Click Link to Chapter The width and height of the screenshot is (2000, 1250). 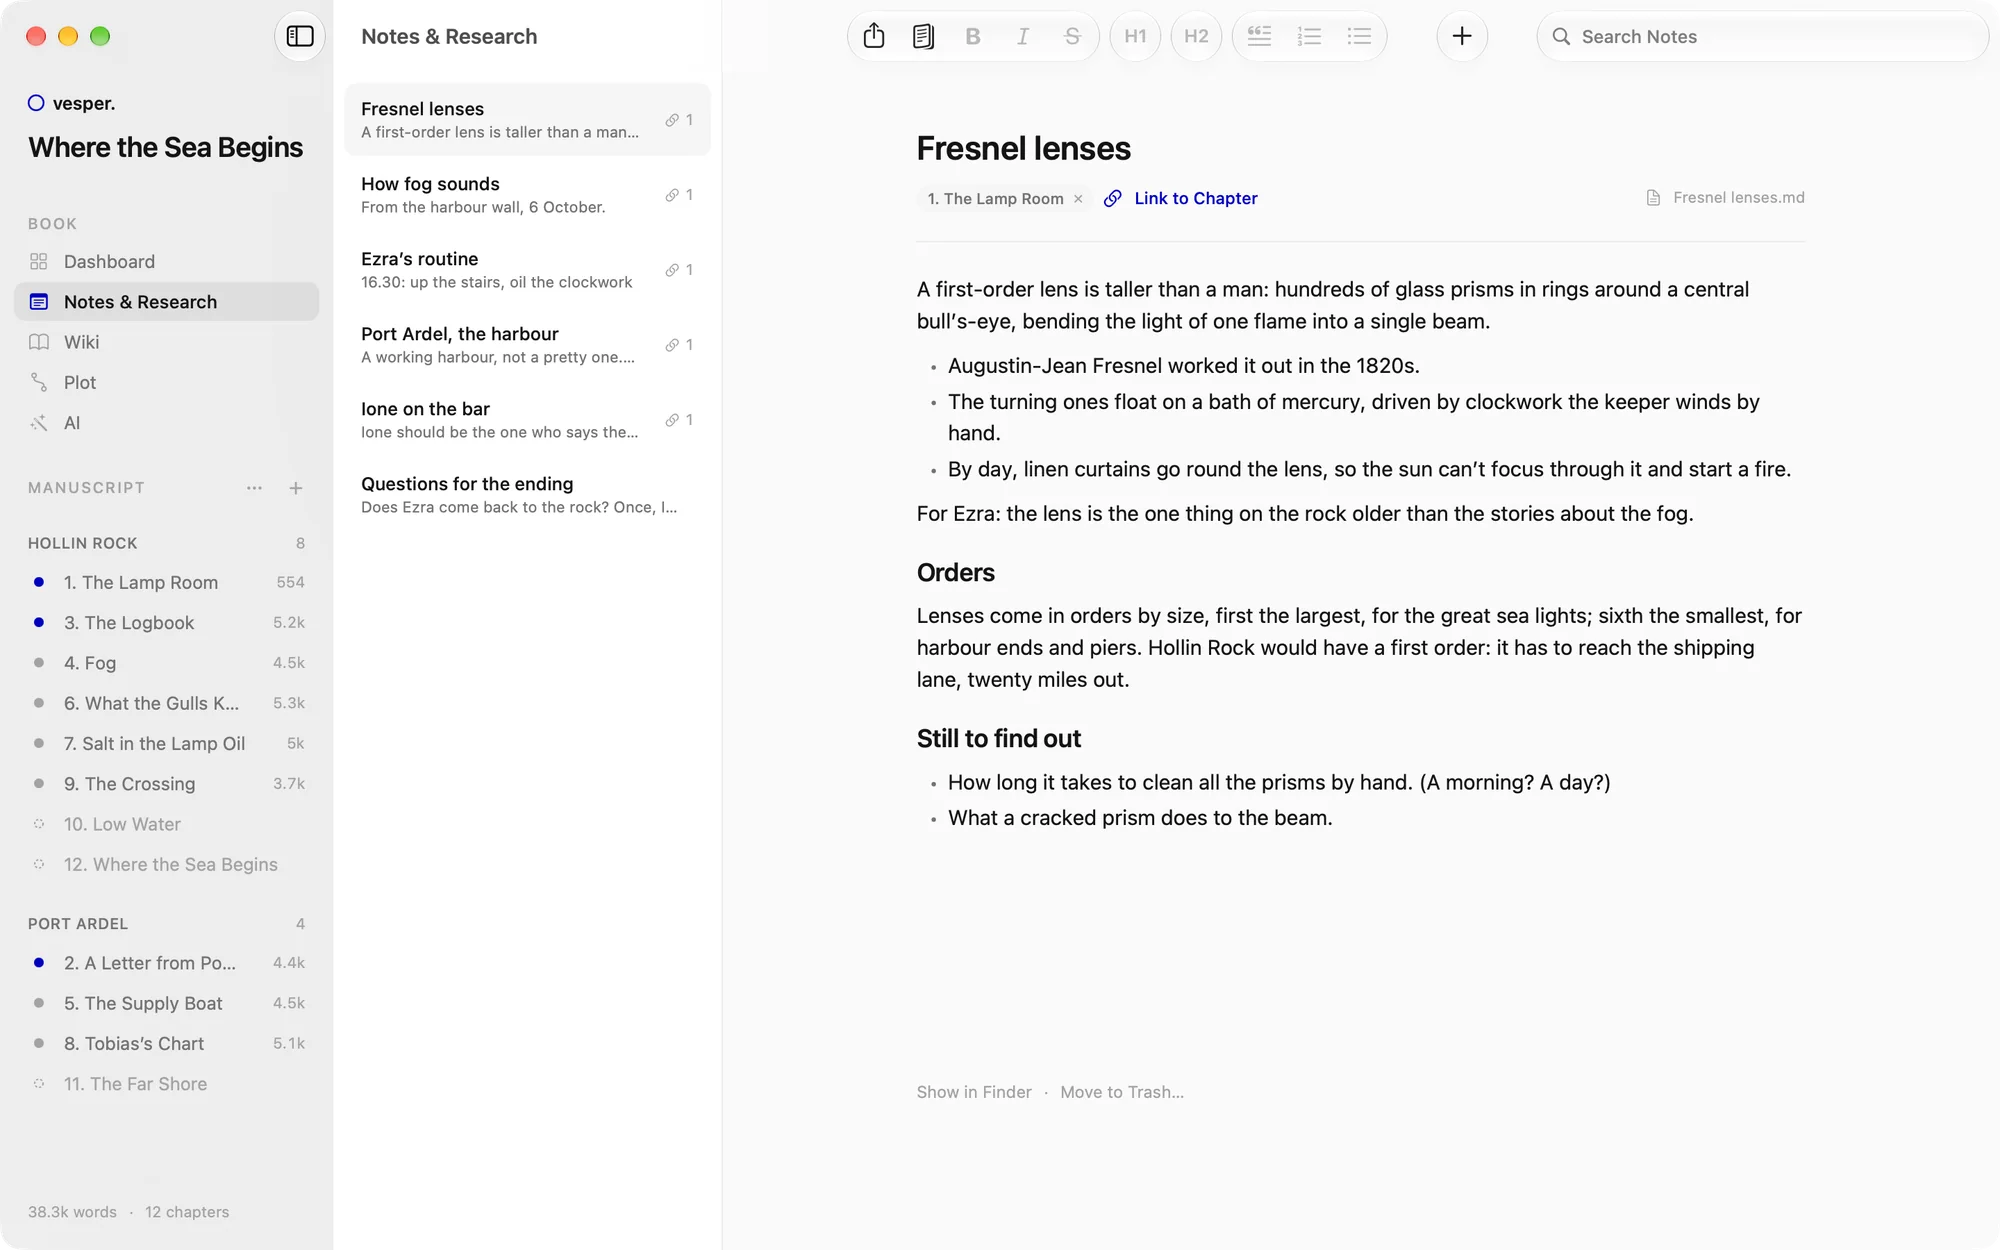point(1181,198)
